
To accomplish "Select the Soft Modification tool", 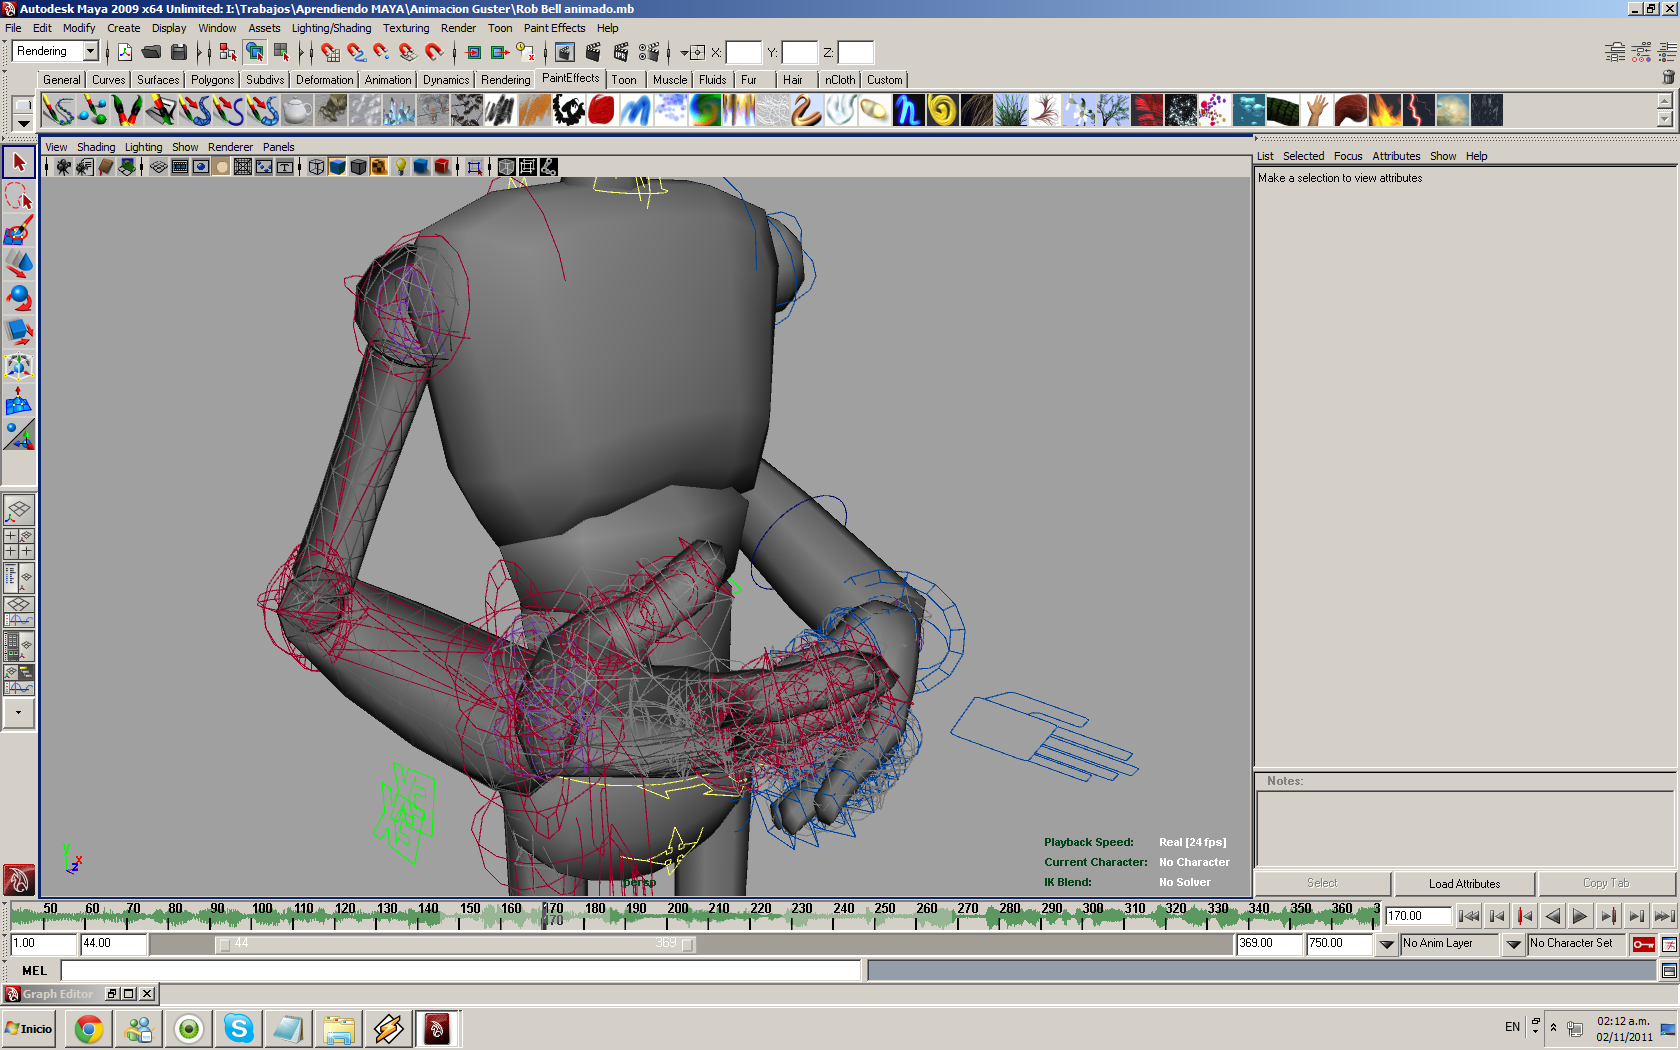I will tap(19, 401).
